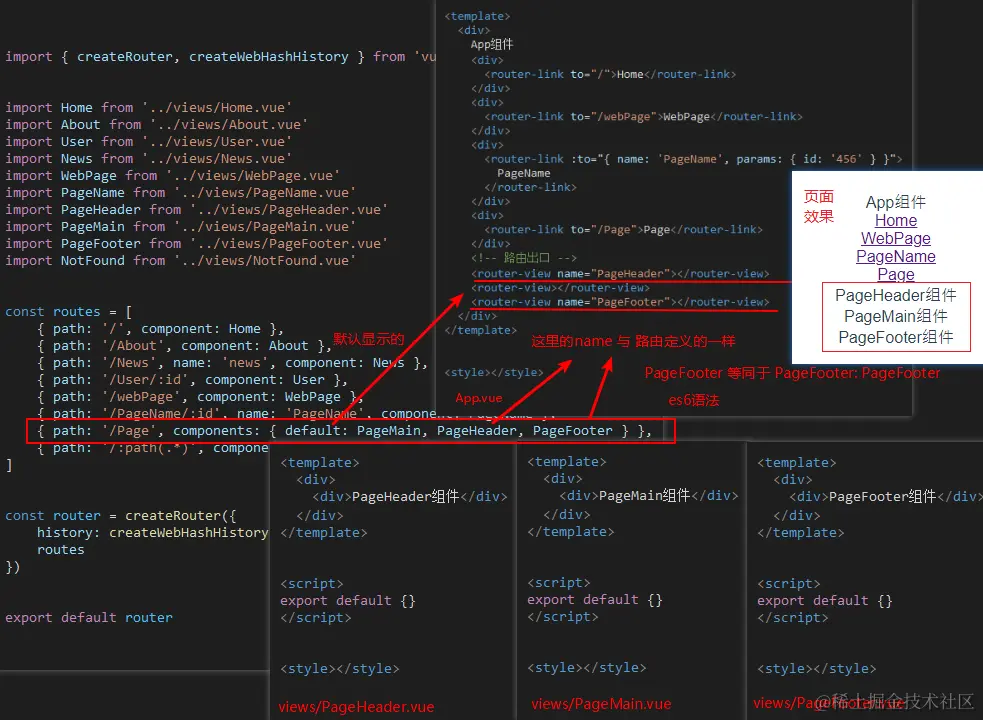Click the 'export default router' line
Viewport: 983px width, 720px height.
[89, 618]
